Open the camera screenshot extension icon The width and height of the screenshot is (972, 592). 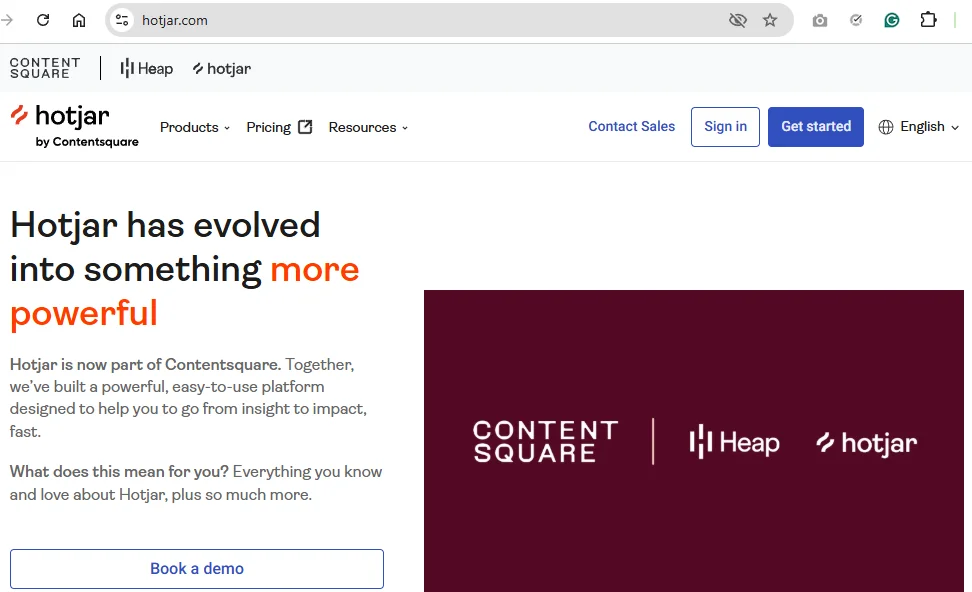pos(820,20)
